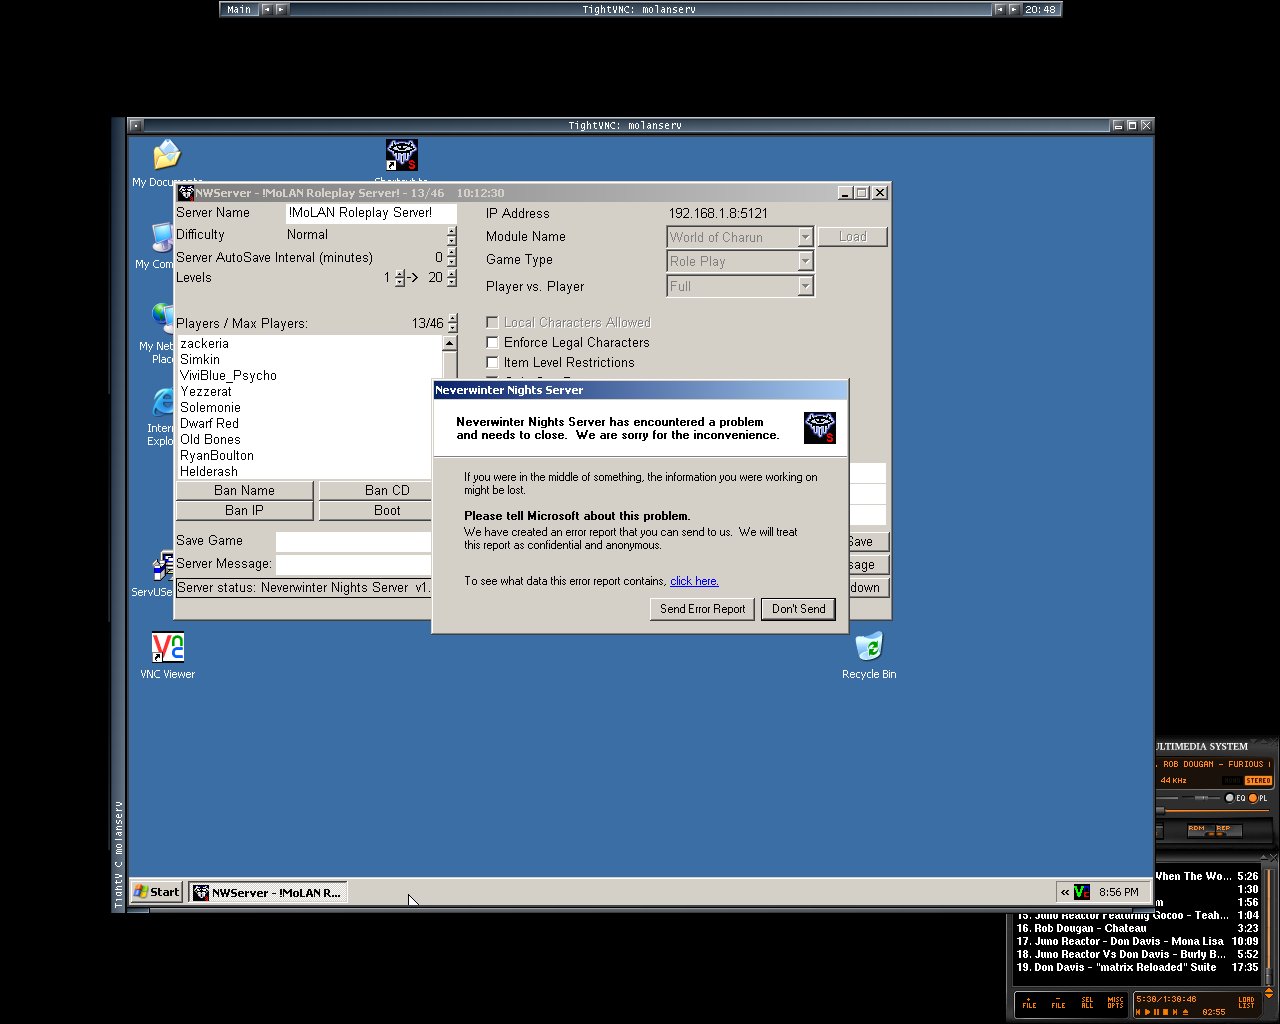This screenshot has height=1024, width=1280.
Task: Select player 'Old Bones' in the list
Action: 309,439
